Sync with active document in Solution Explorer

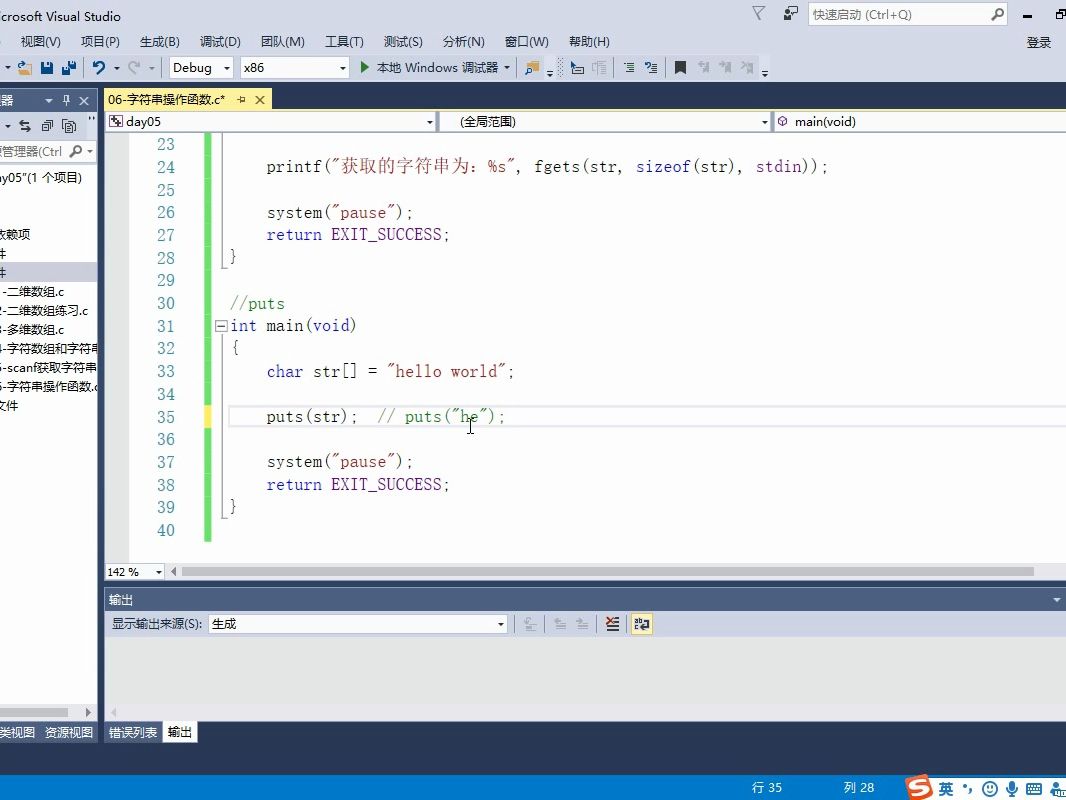pyautogui.click(x=25, y=126)
